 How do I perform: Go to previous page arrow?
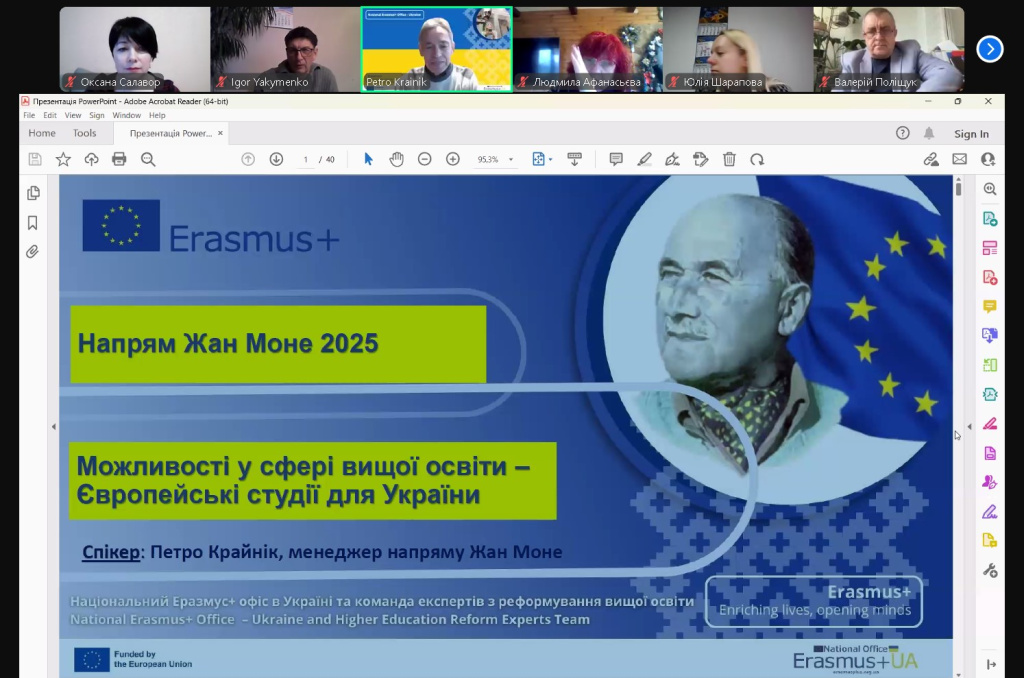(x=248, y=159)
